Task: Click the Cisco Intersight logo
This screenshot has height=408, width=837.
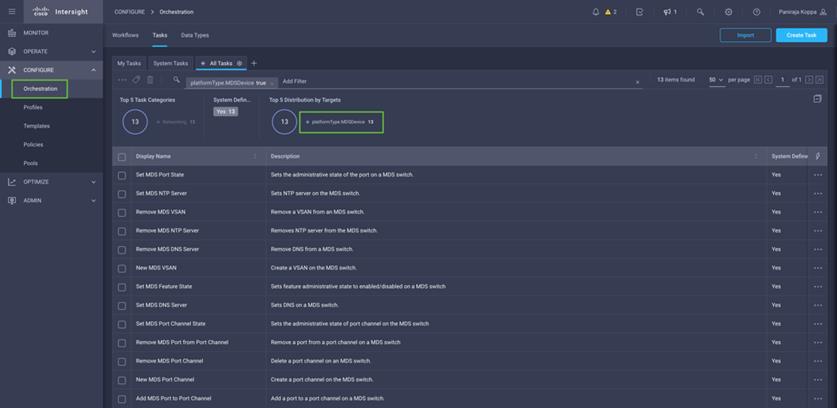Action: point(60,12)
